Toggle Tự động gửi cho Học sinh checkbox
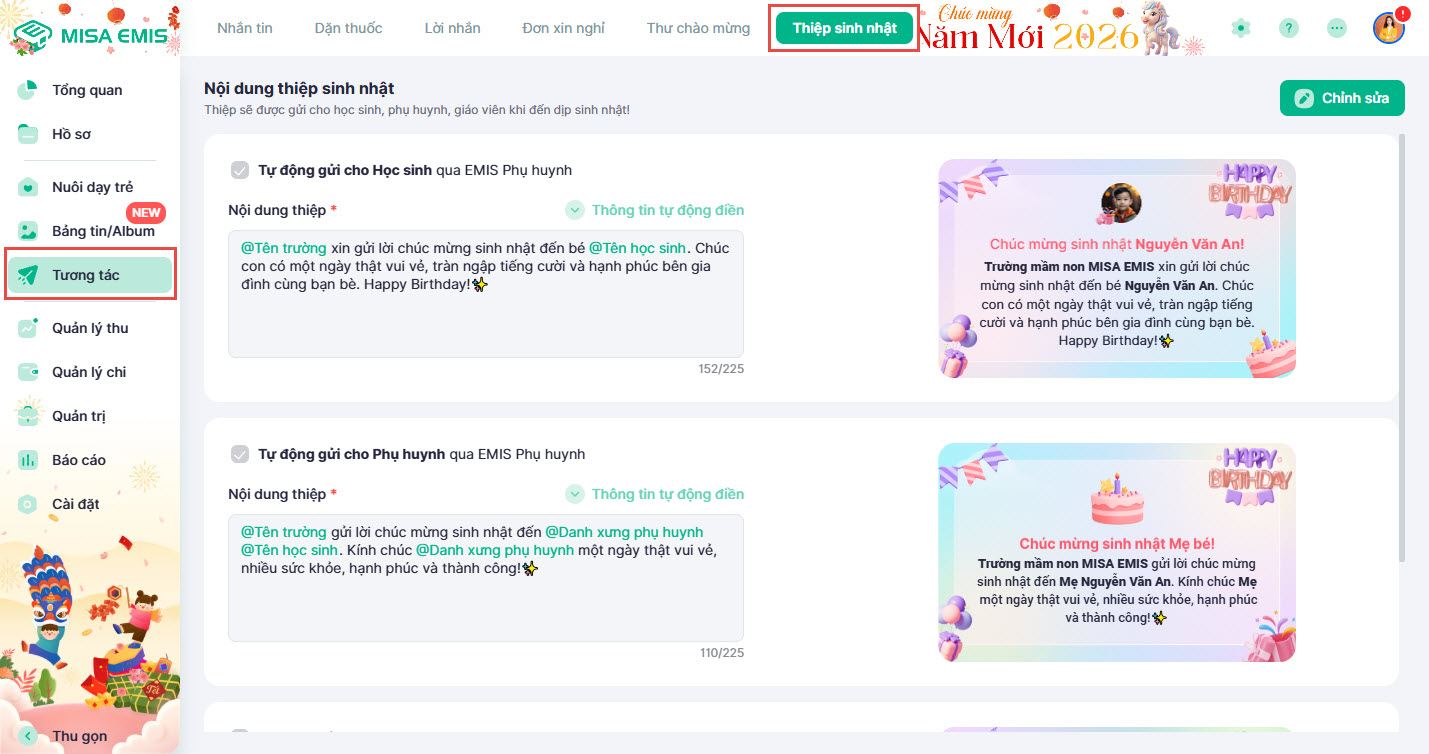 pos(240,170)
